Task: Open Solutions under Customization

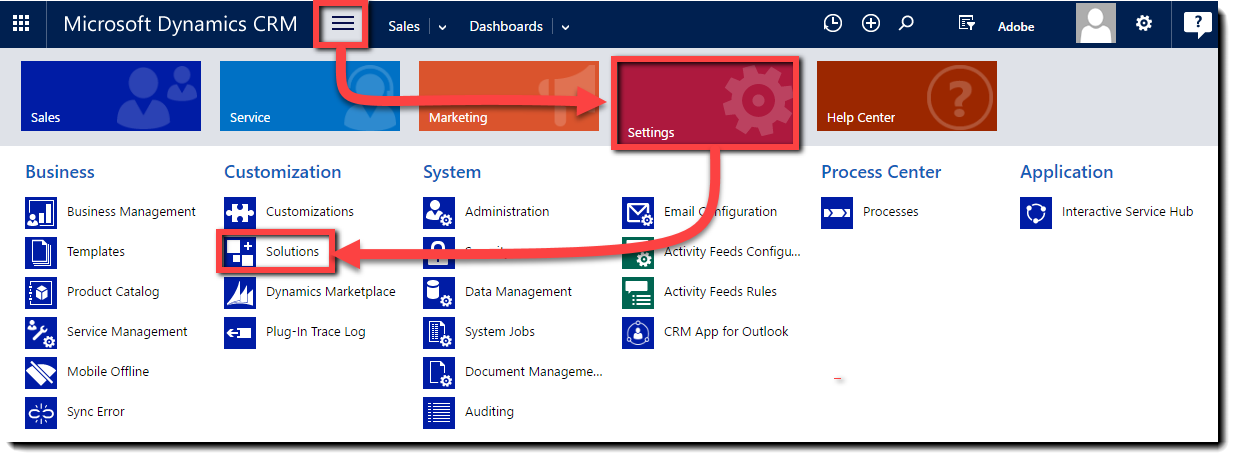Action: click(292, 252)
